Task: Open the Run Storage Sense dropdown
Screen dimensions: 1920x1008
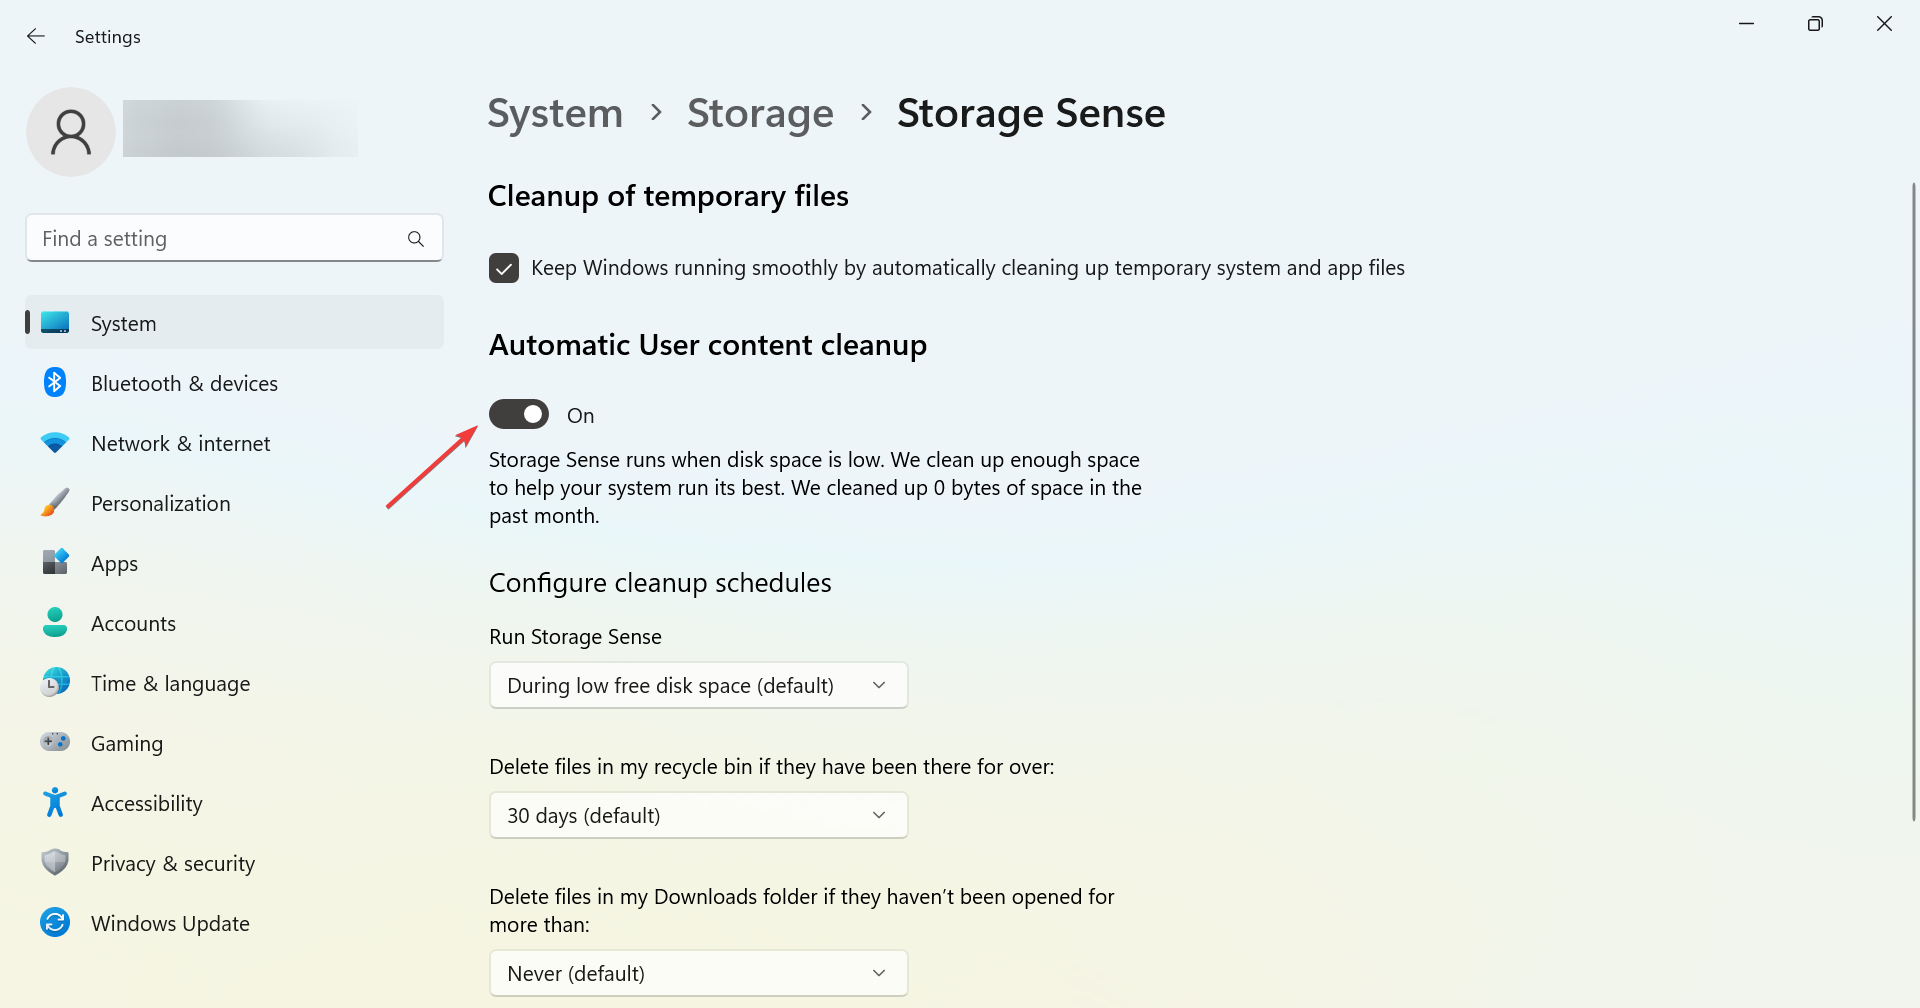Action: 698,686
